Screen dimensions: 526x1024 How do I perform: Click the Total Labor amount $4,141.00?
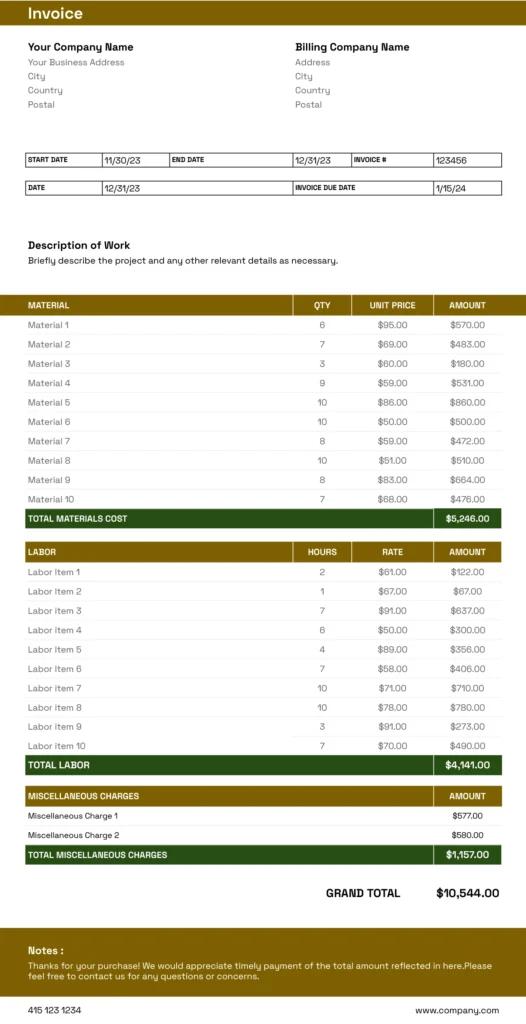point(467,765)
